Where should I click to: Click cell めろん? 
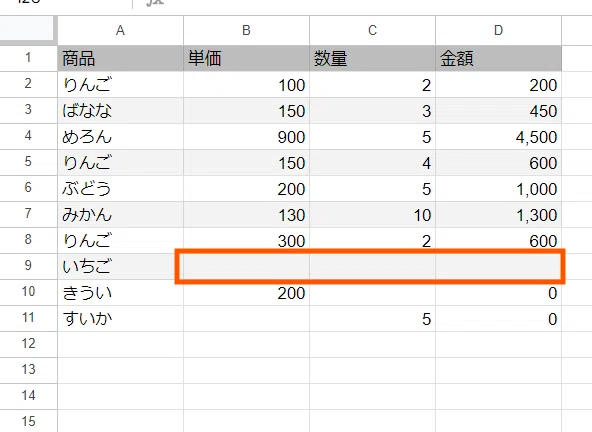click(x=120, y=136)
